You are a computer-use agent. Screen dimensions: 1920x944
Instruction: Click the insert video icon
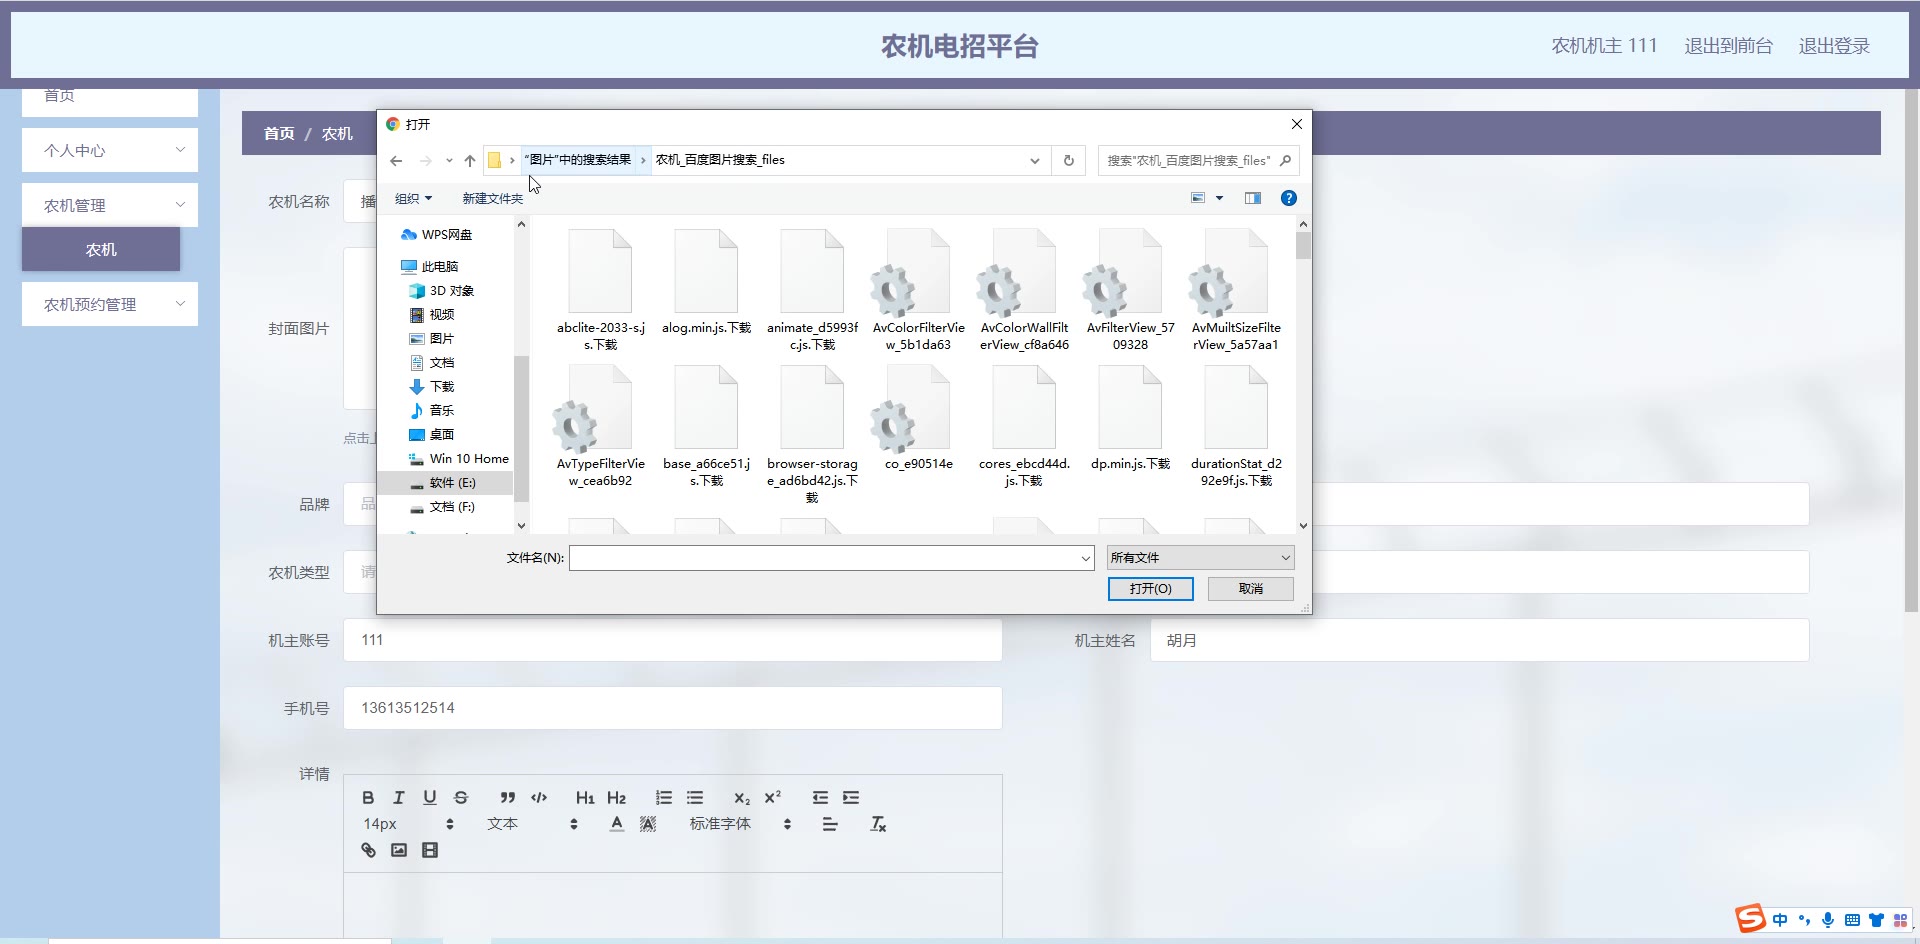430,850
